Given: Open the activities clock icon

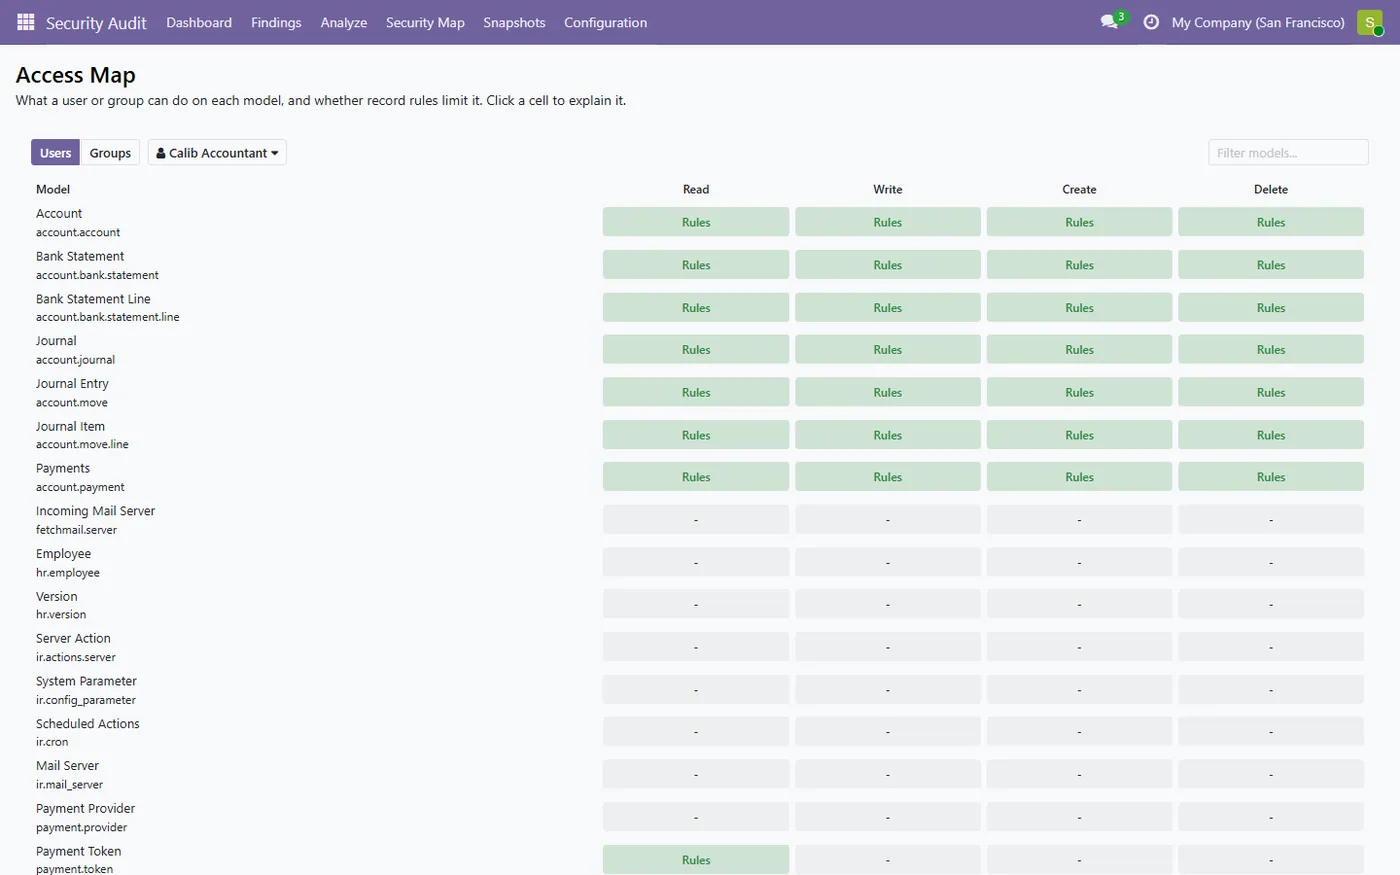Looking at the screenshot, I should pos(1151,22).
